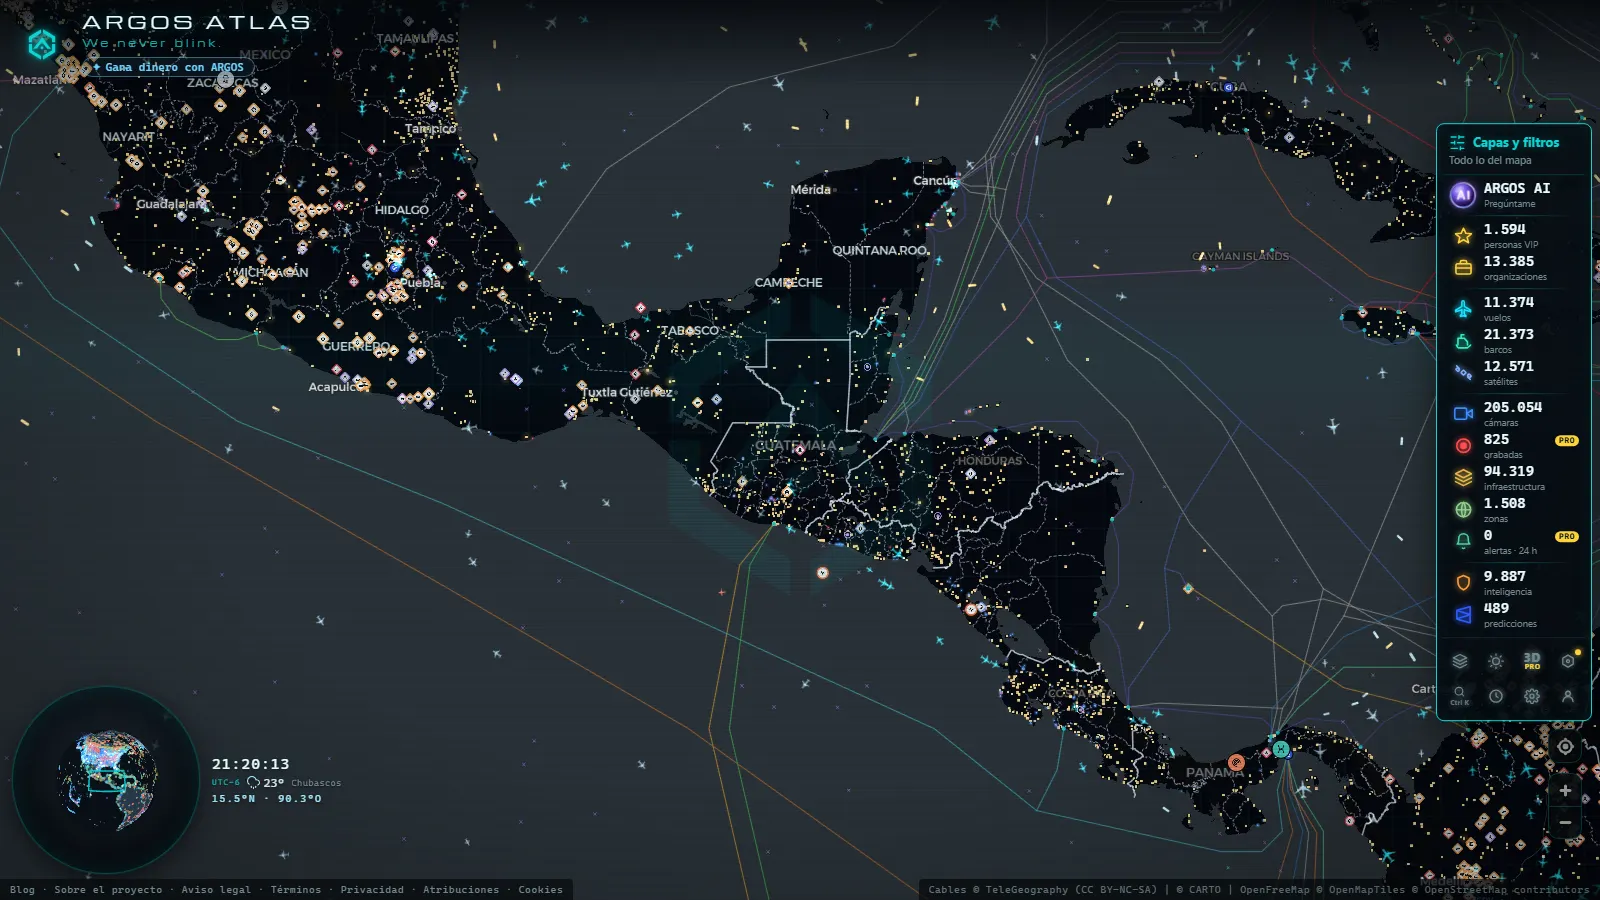Zoom in with the plus button
Image resolution: width=1600 pixels, height=900 pixels.
[1565, 790]
